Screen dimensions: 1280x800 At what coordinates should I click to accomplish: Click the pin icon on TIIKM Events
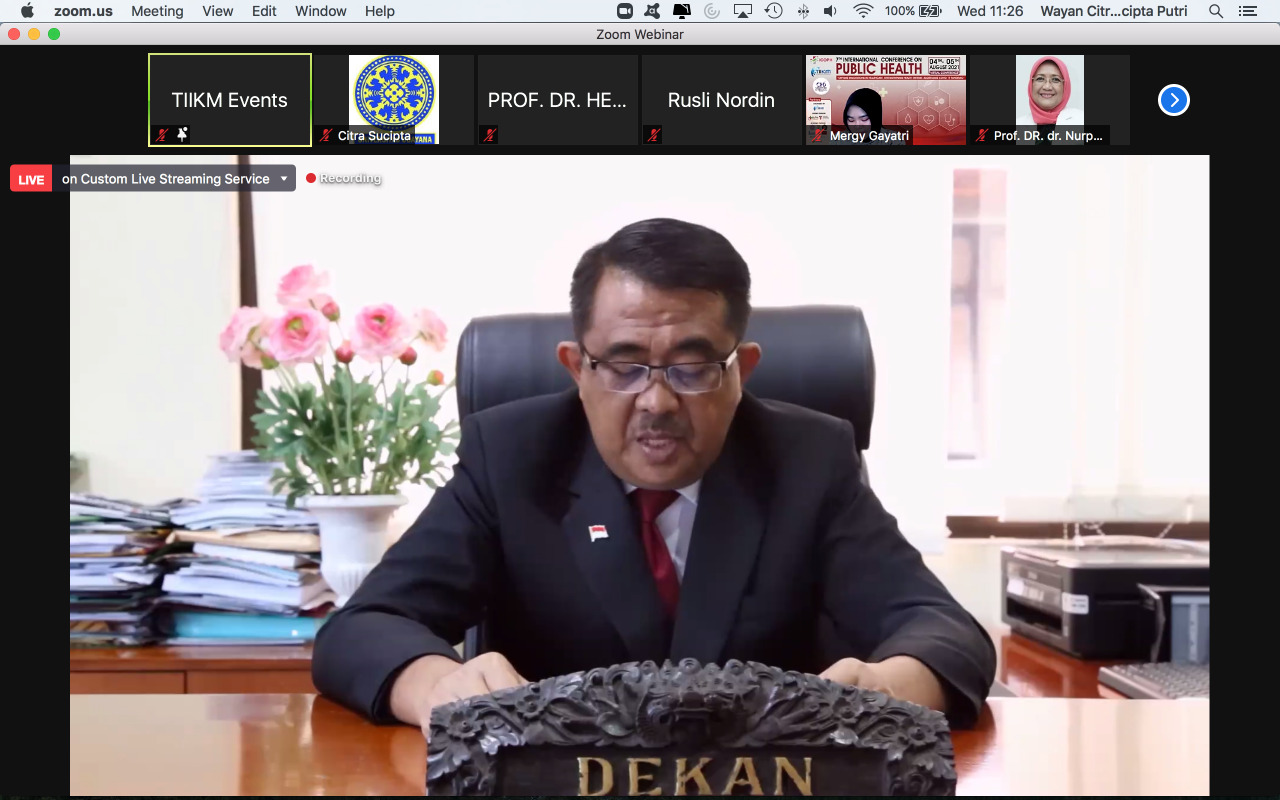(182, 134)
